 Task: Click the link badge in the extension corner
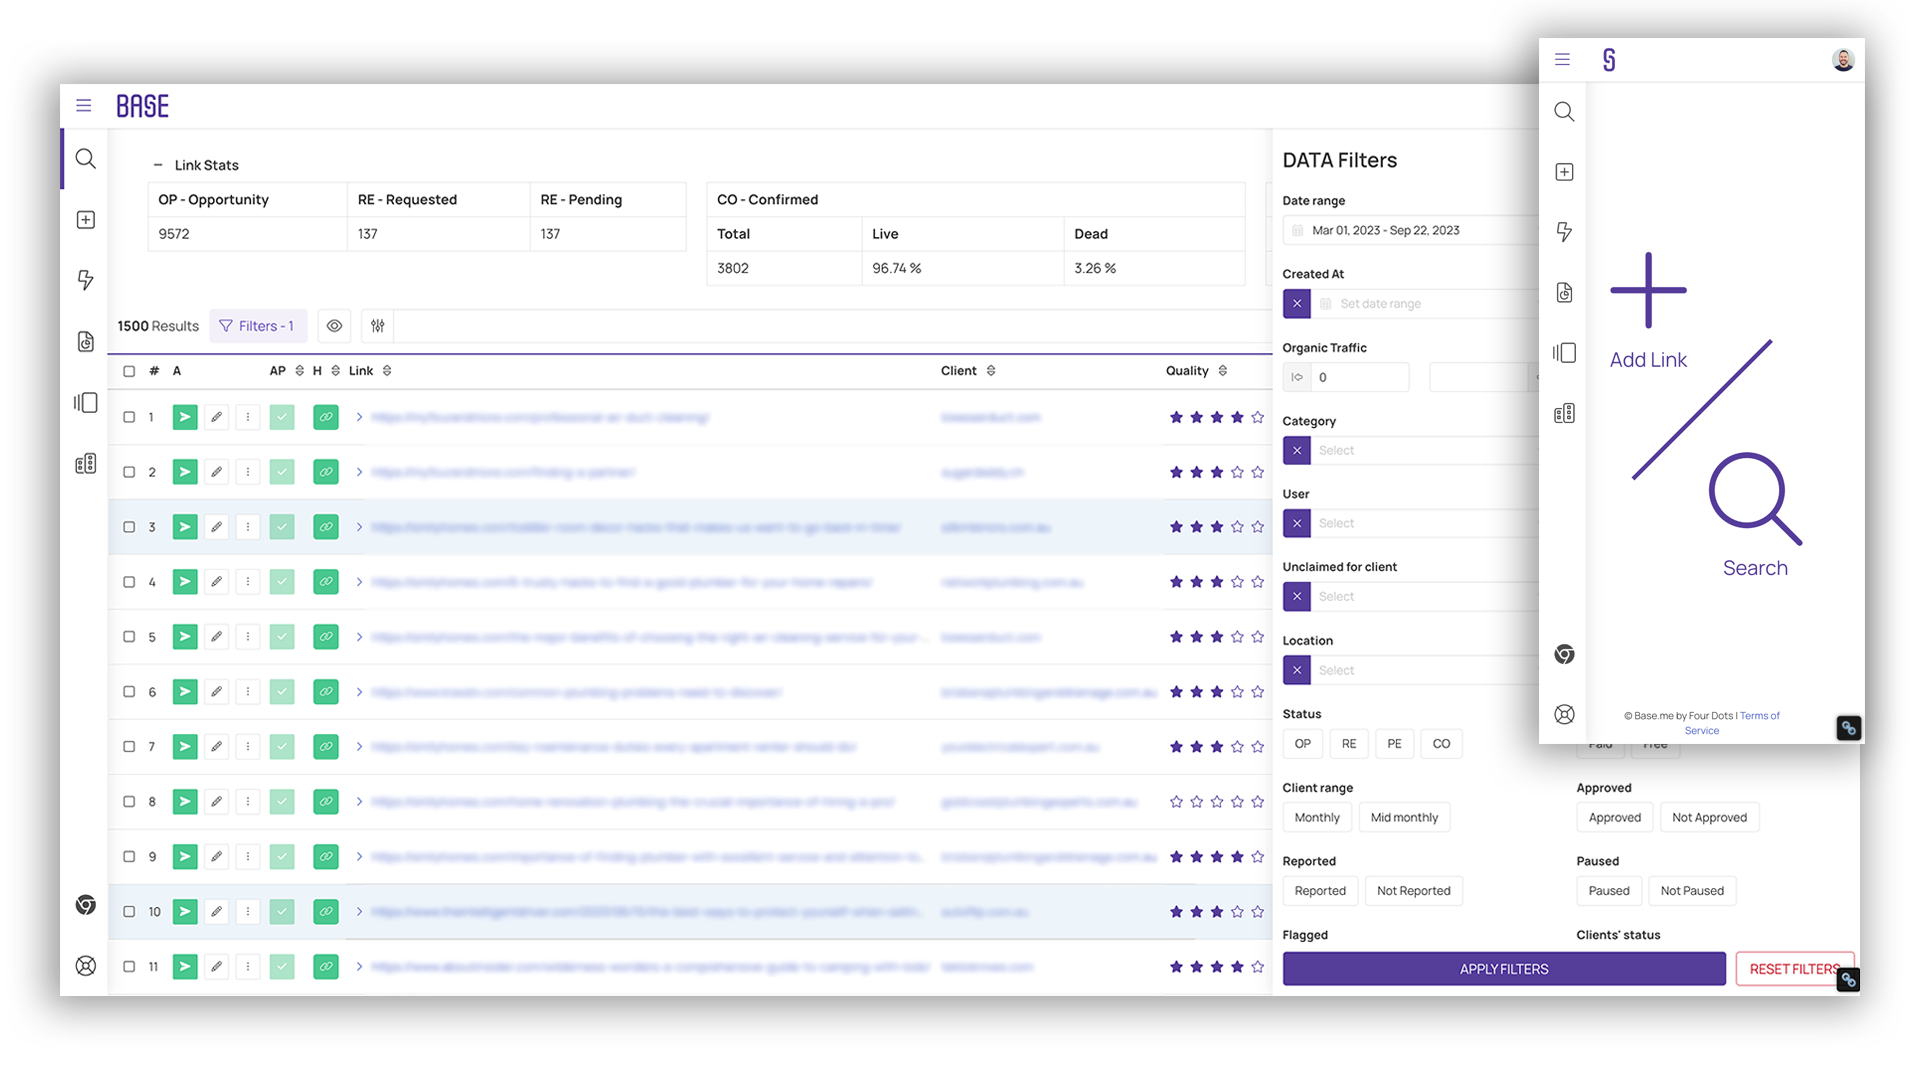pyautogui.click(x=1847, y=728)
